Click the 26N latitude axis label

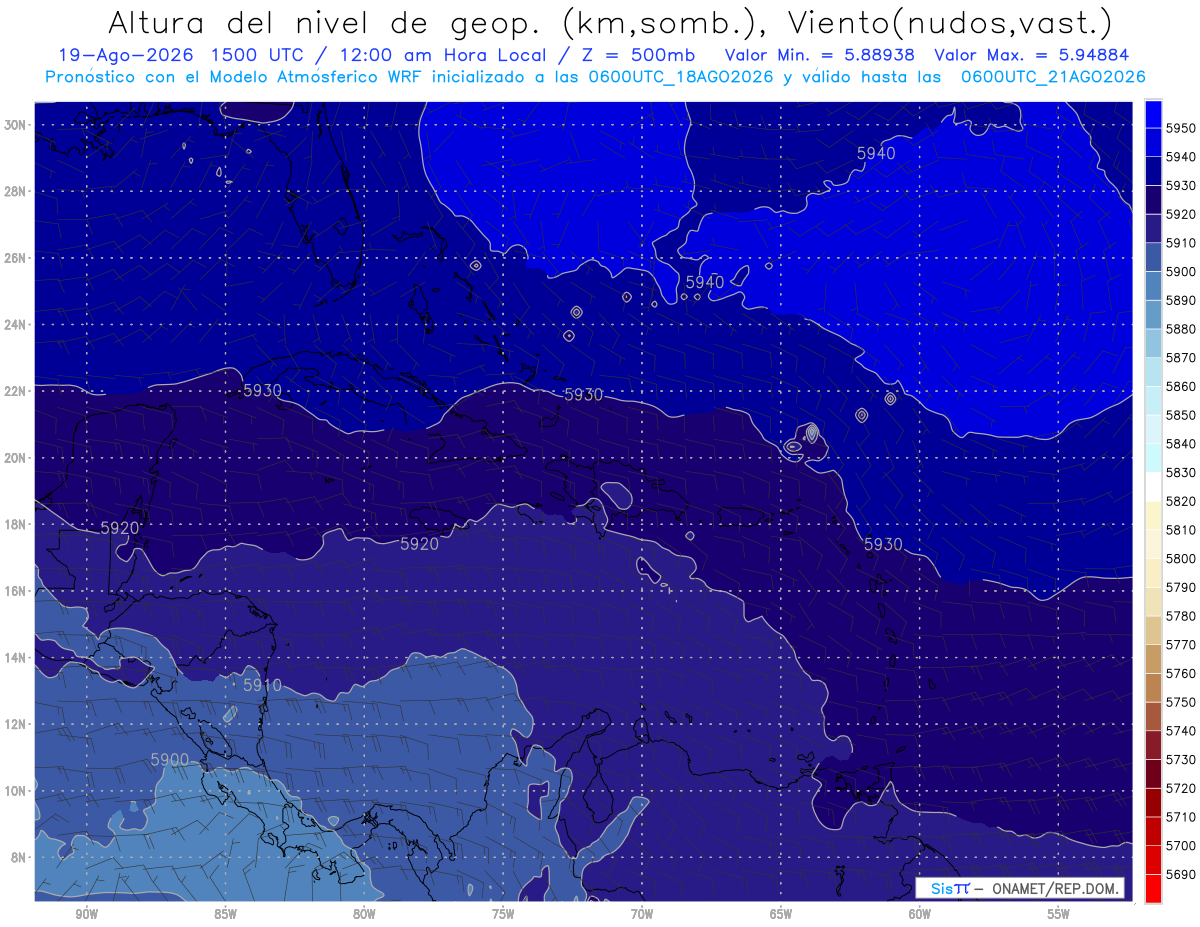(x=15, y=258)
